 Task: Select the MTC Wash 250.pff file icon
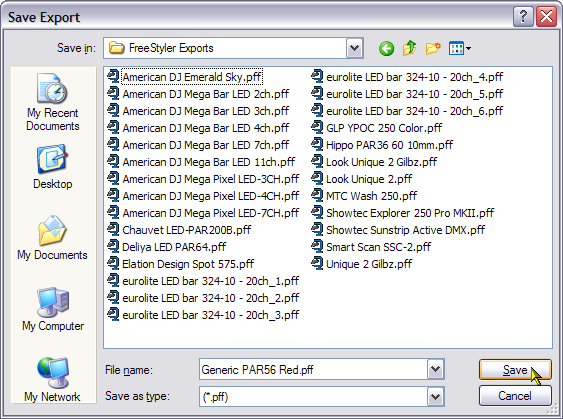click(317, 195)
